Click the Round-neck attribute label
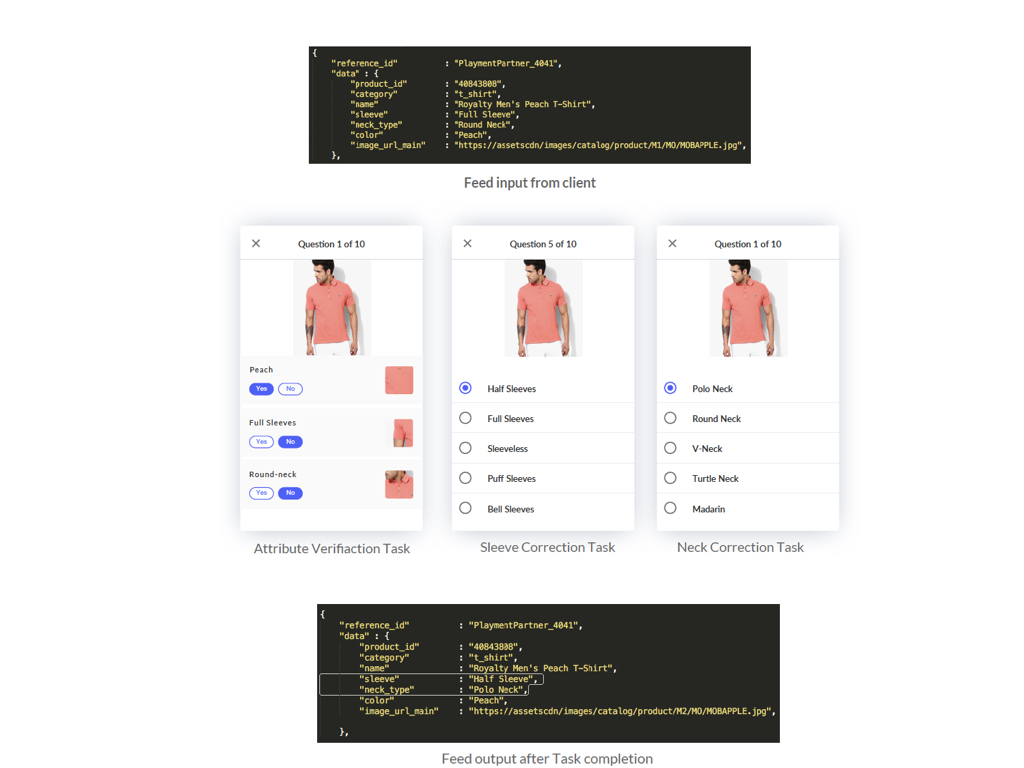The width and height of the screenshot is (1024, 768). pos(272,474)
